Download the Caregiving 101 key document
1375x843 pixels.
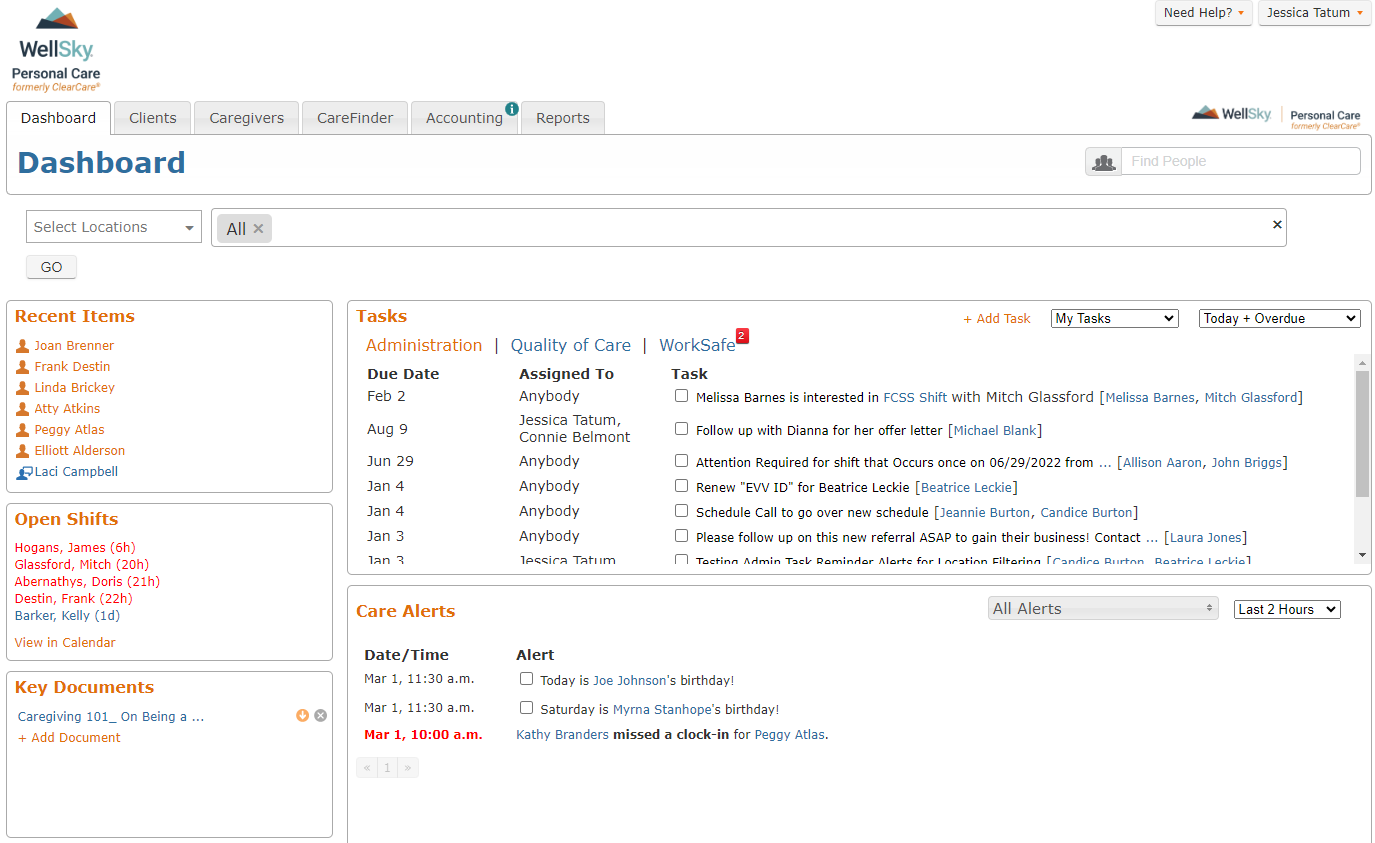click(302, 715)
